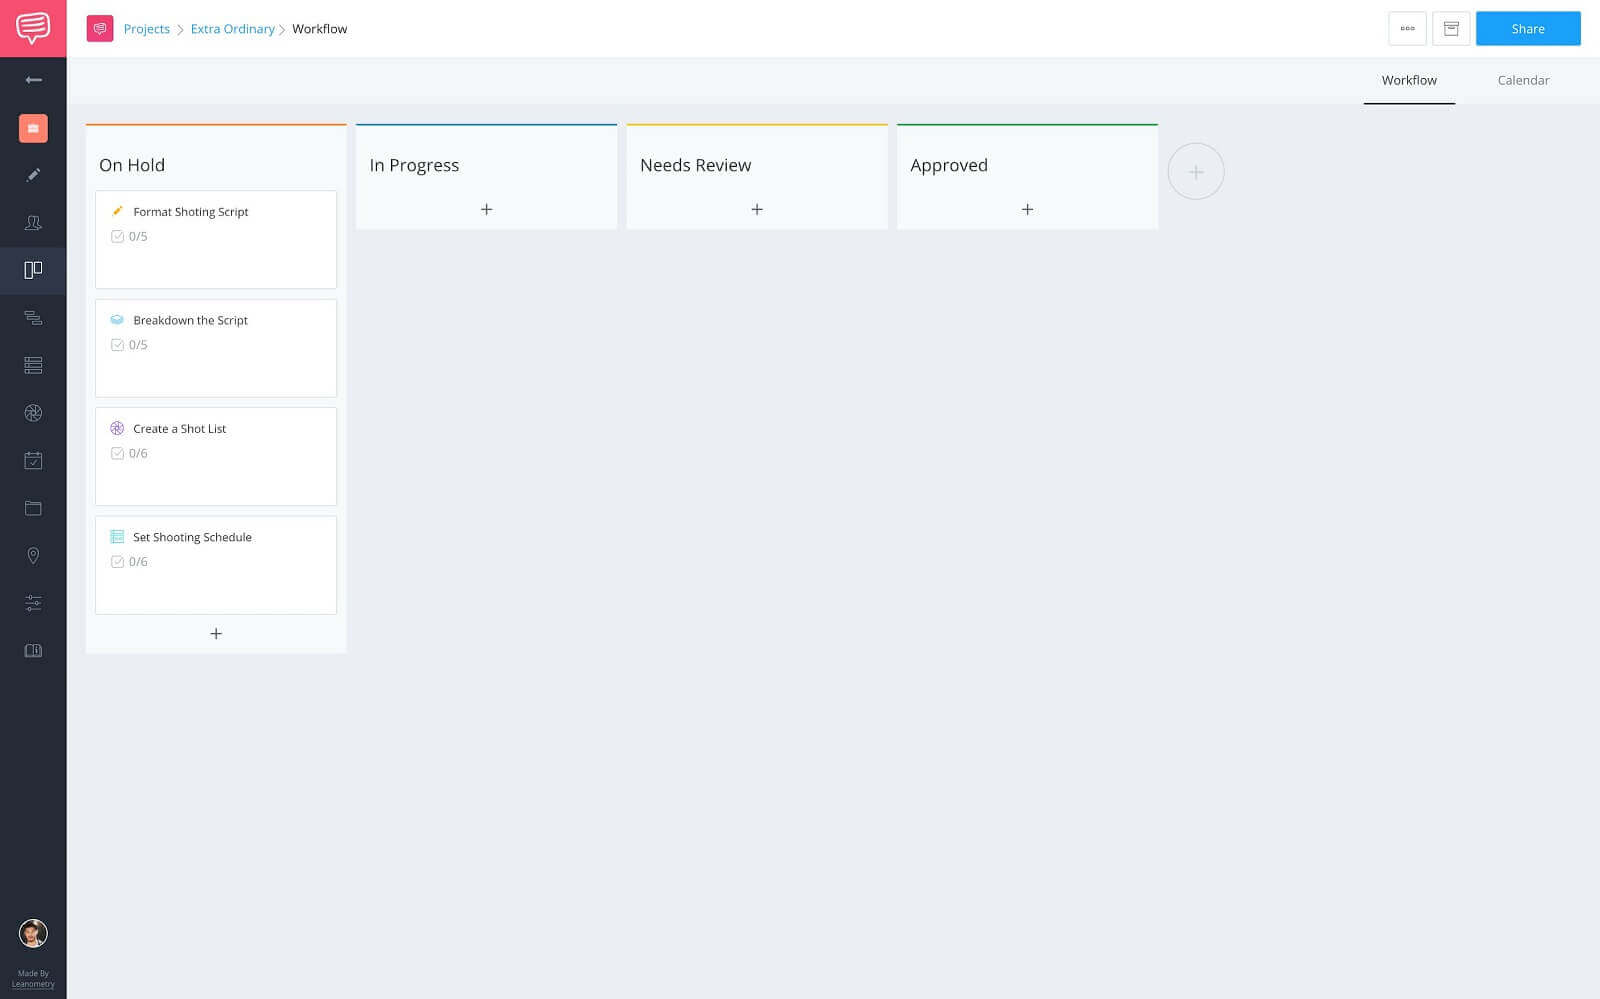The image size is (1600, 999).
Task: Open the script writing pencil icon
Action: (x=33, y=175)
